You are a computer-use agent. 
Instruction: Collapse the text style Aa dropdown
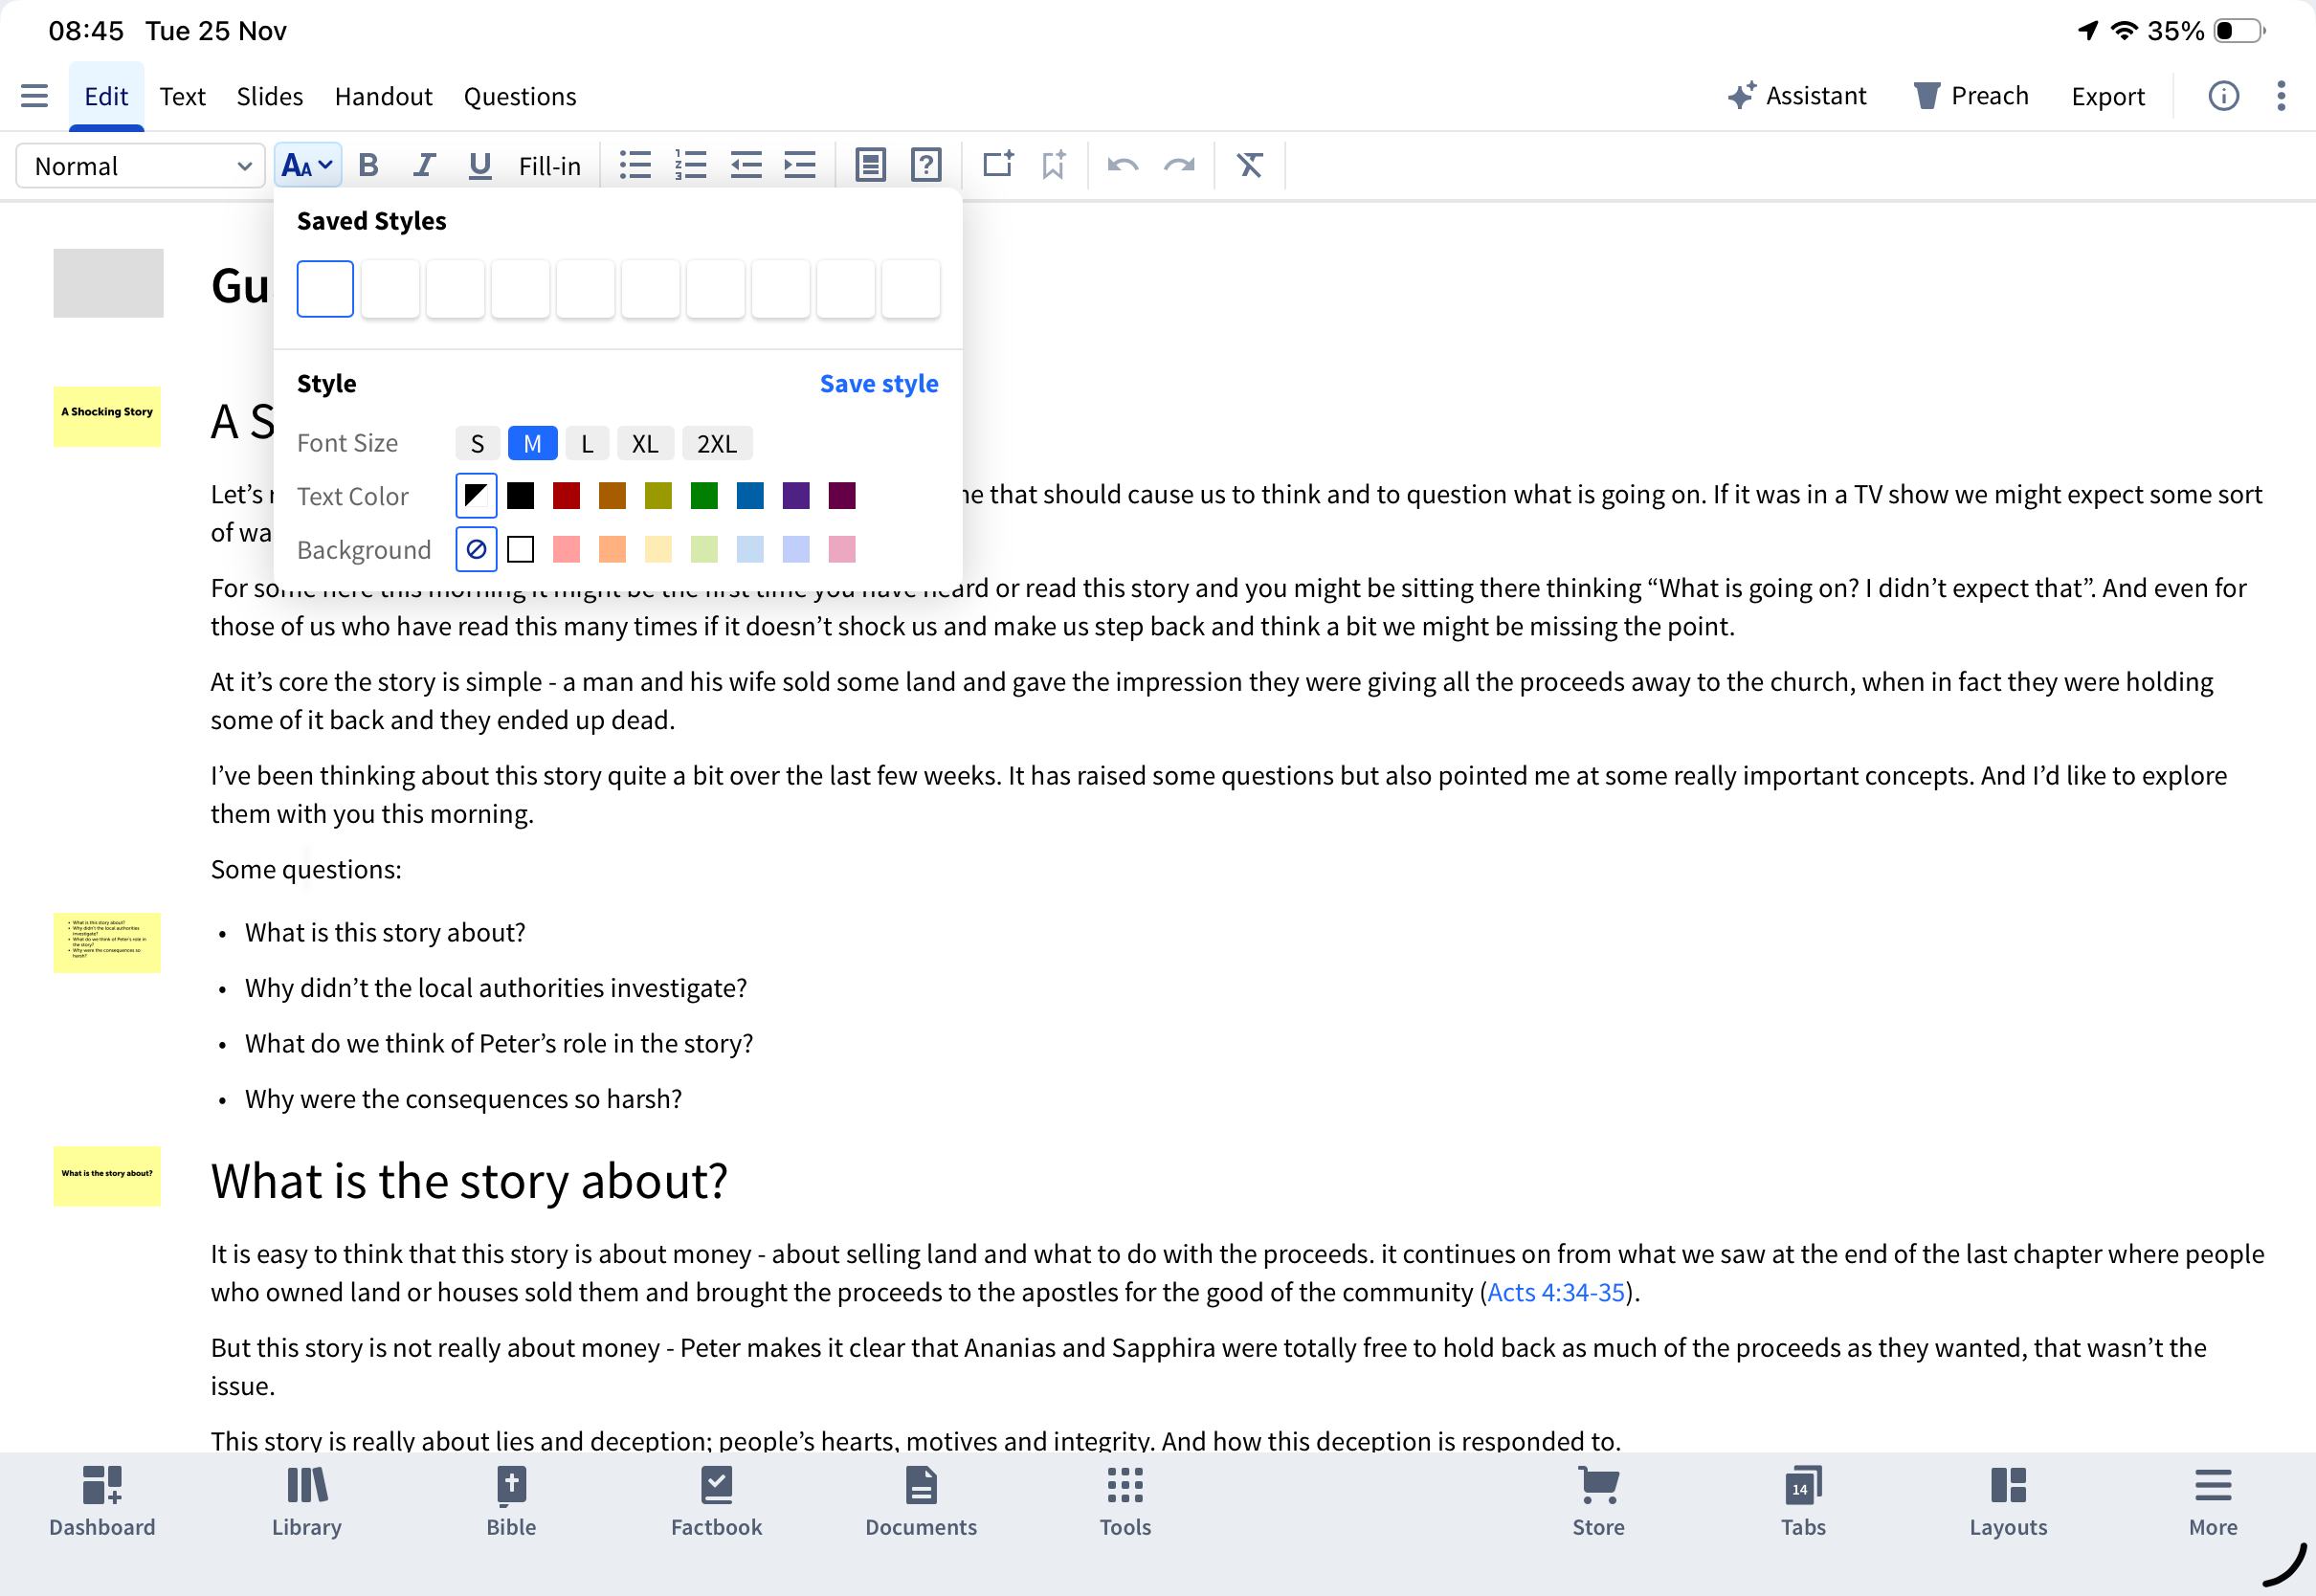point(308,165)
